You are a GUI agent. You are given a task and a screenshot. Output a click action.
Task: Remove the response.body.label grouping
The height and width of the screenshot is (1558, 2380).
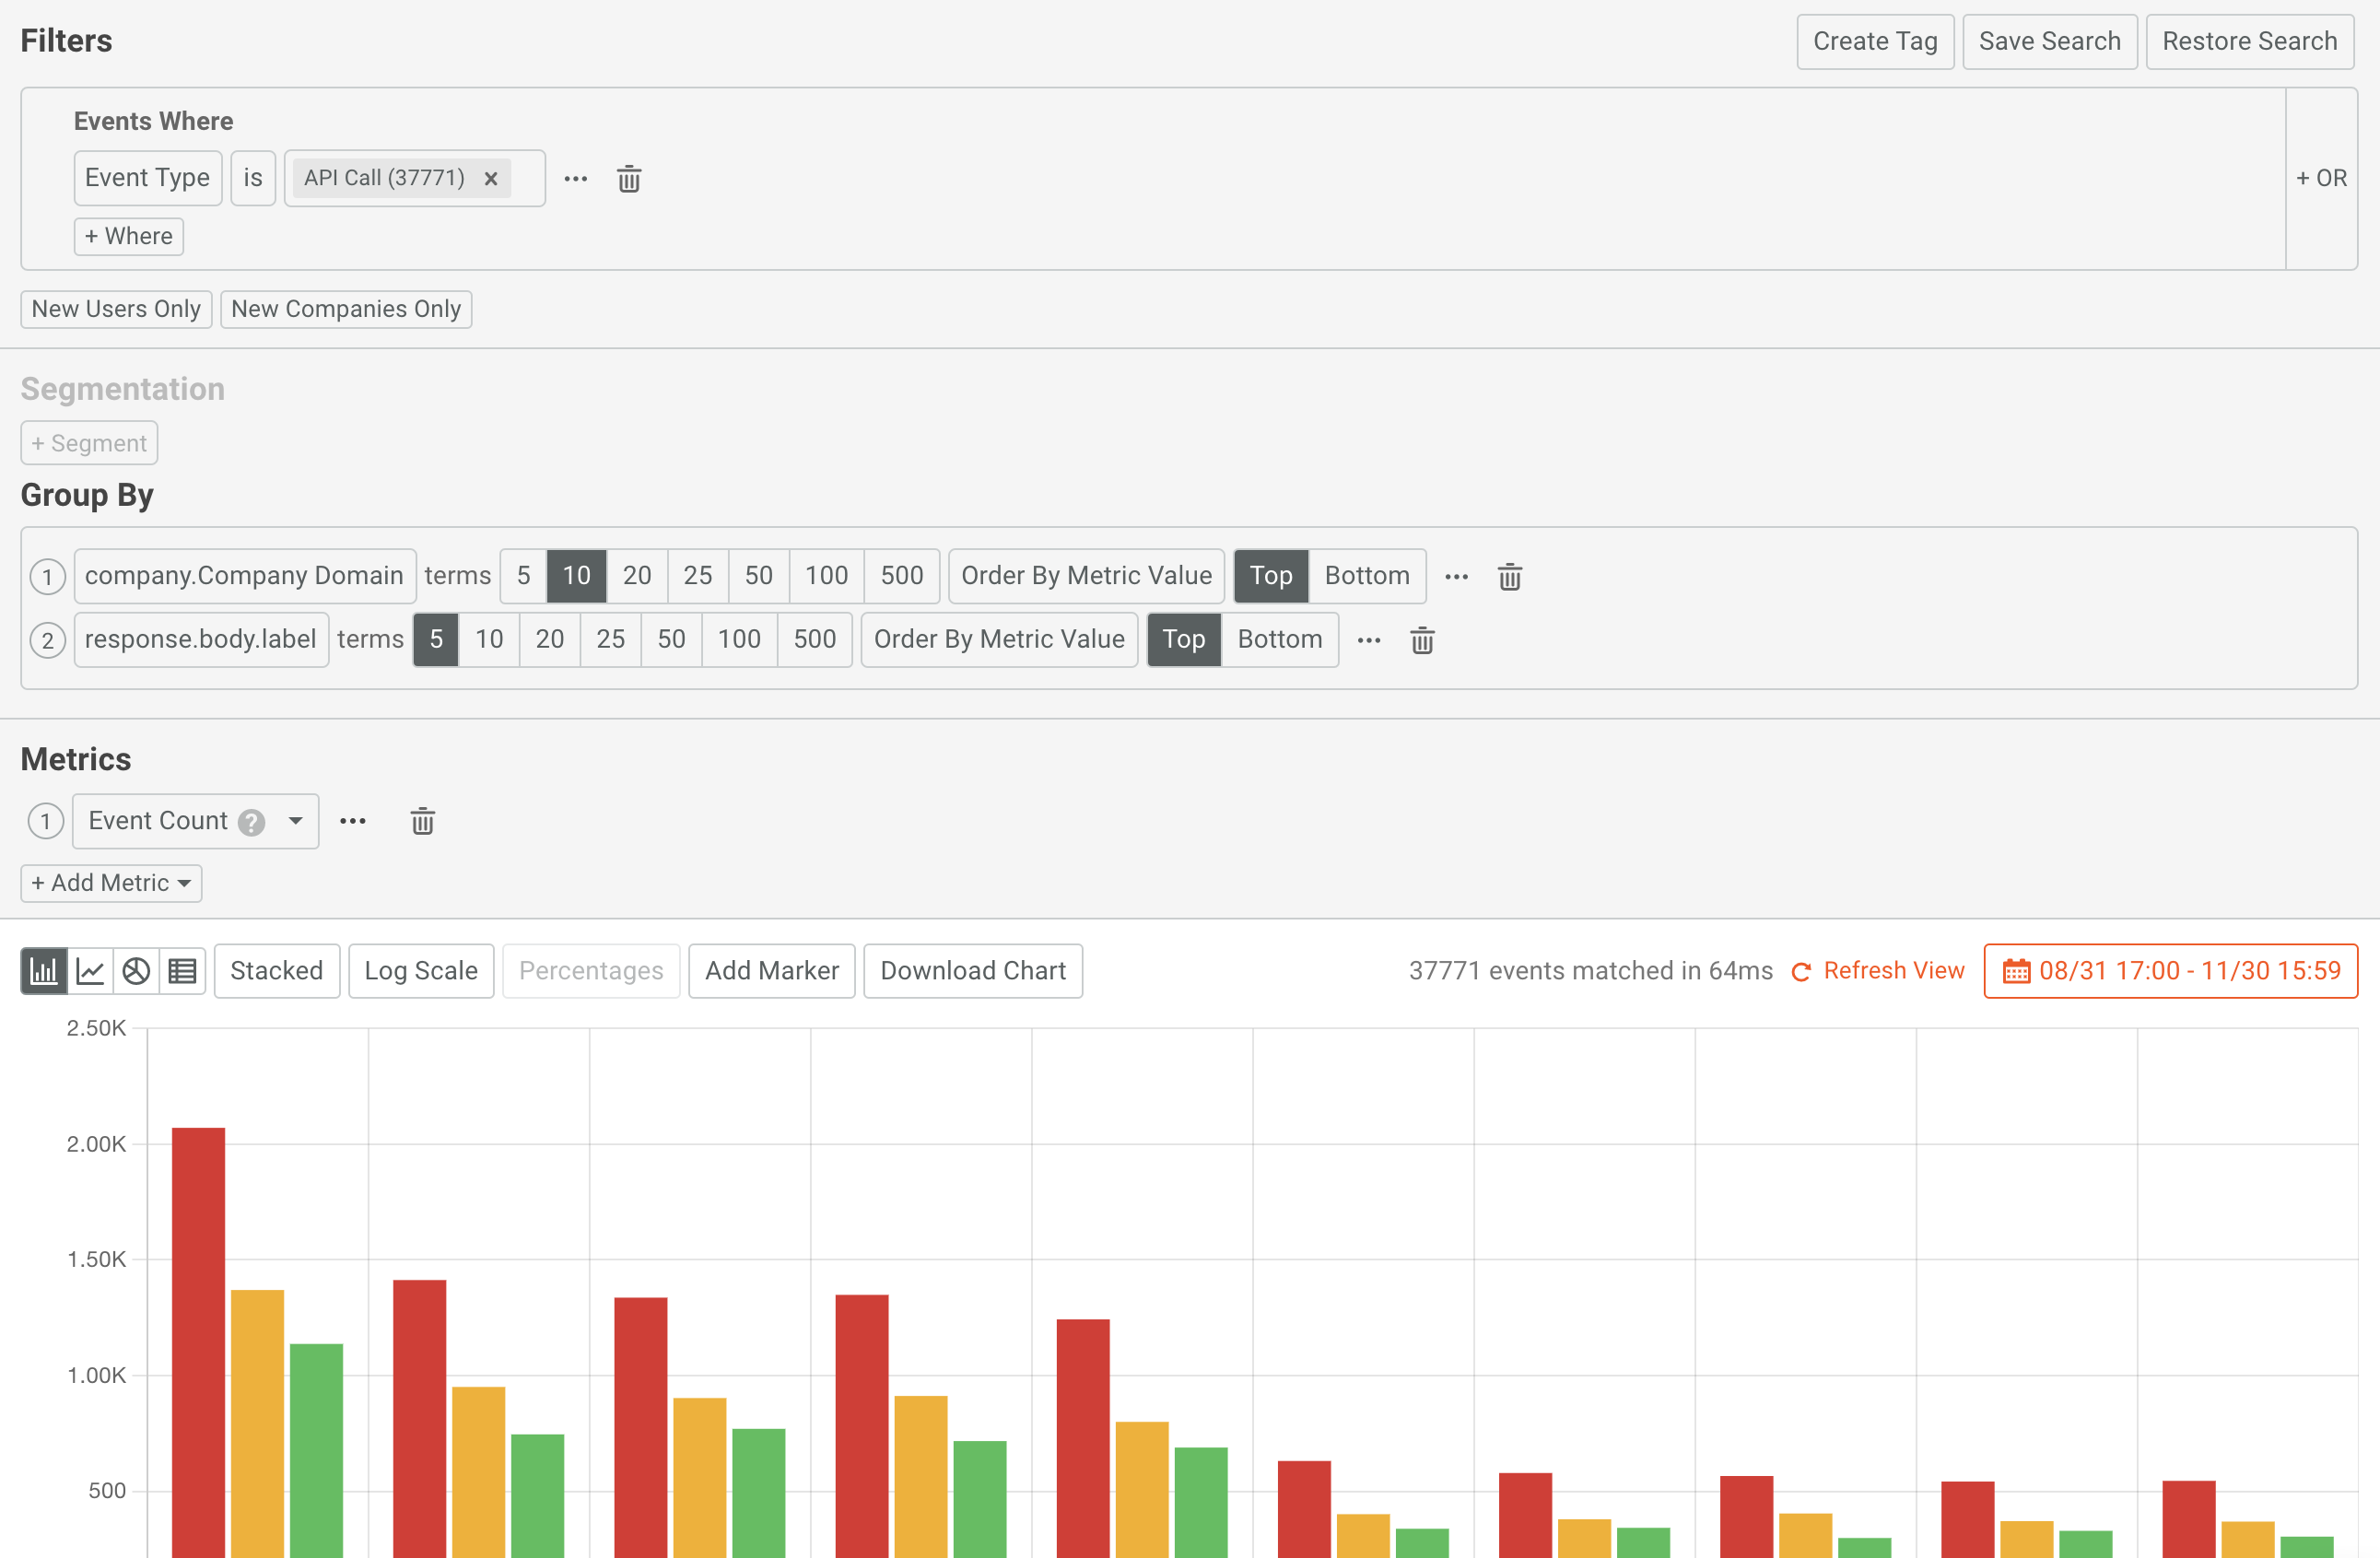(1422, 640)
